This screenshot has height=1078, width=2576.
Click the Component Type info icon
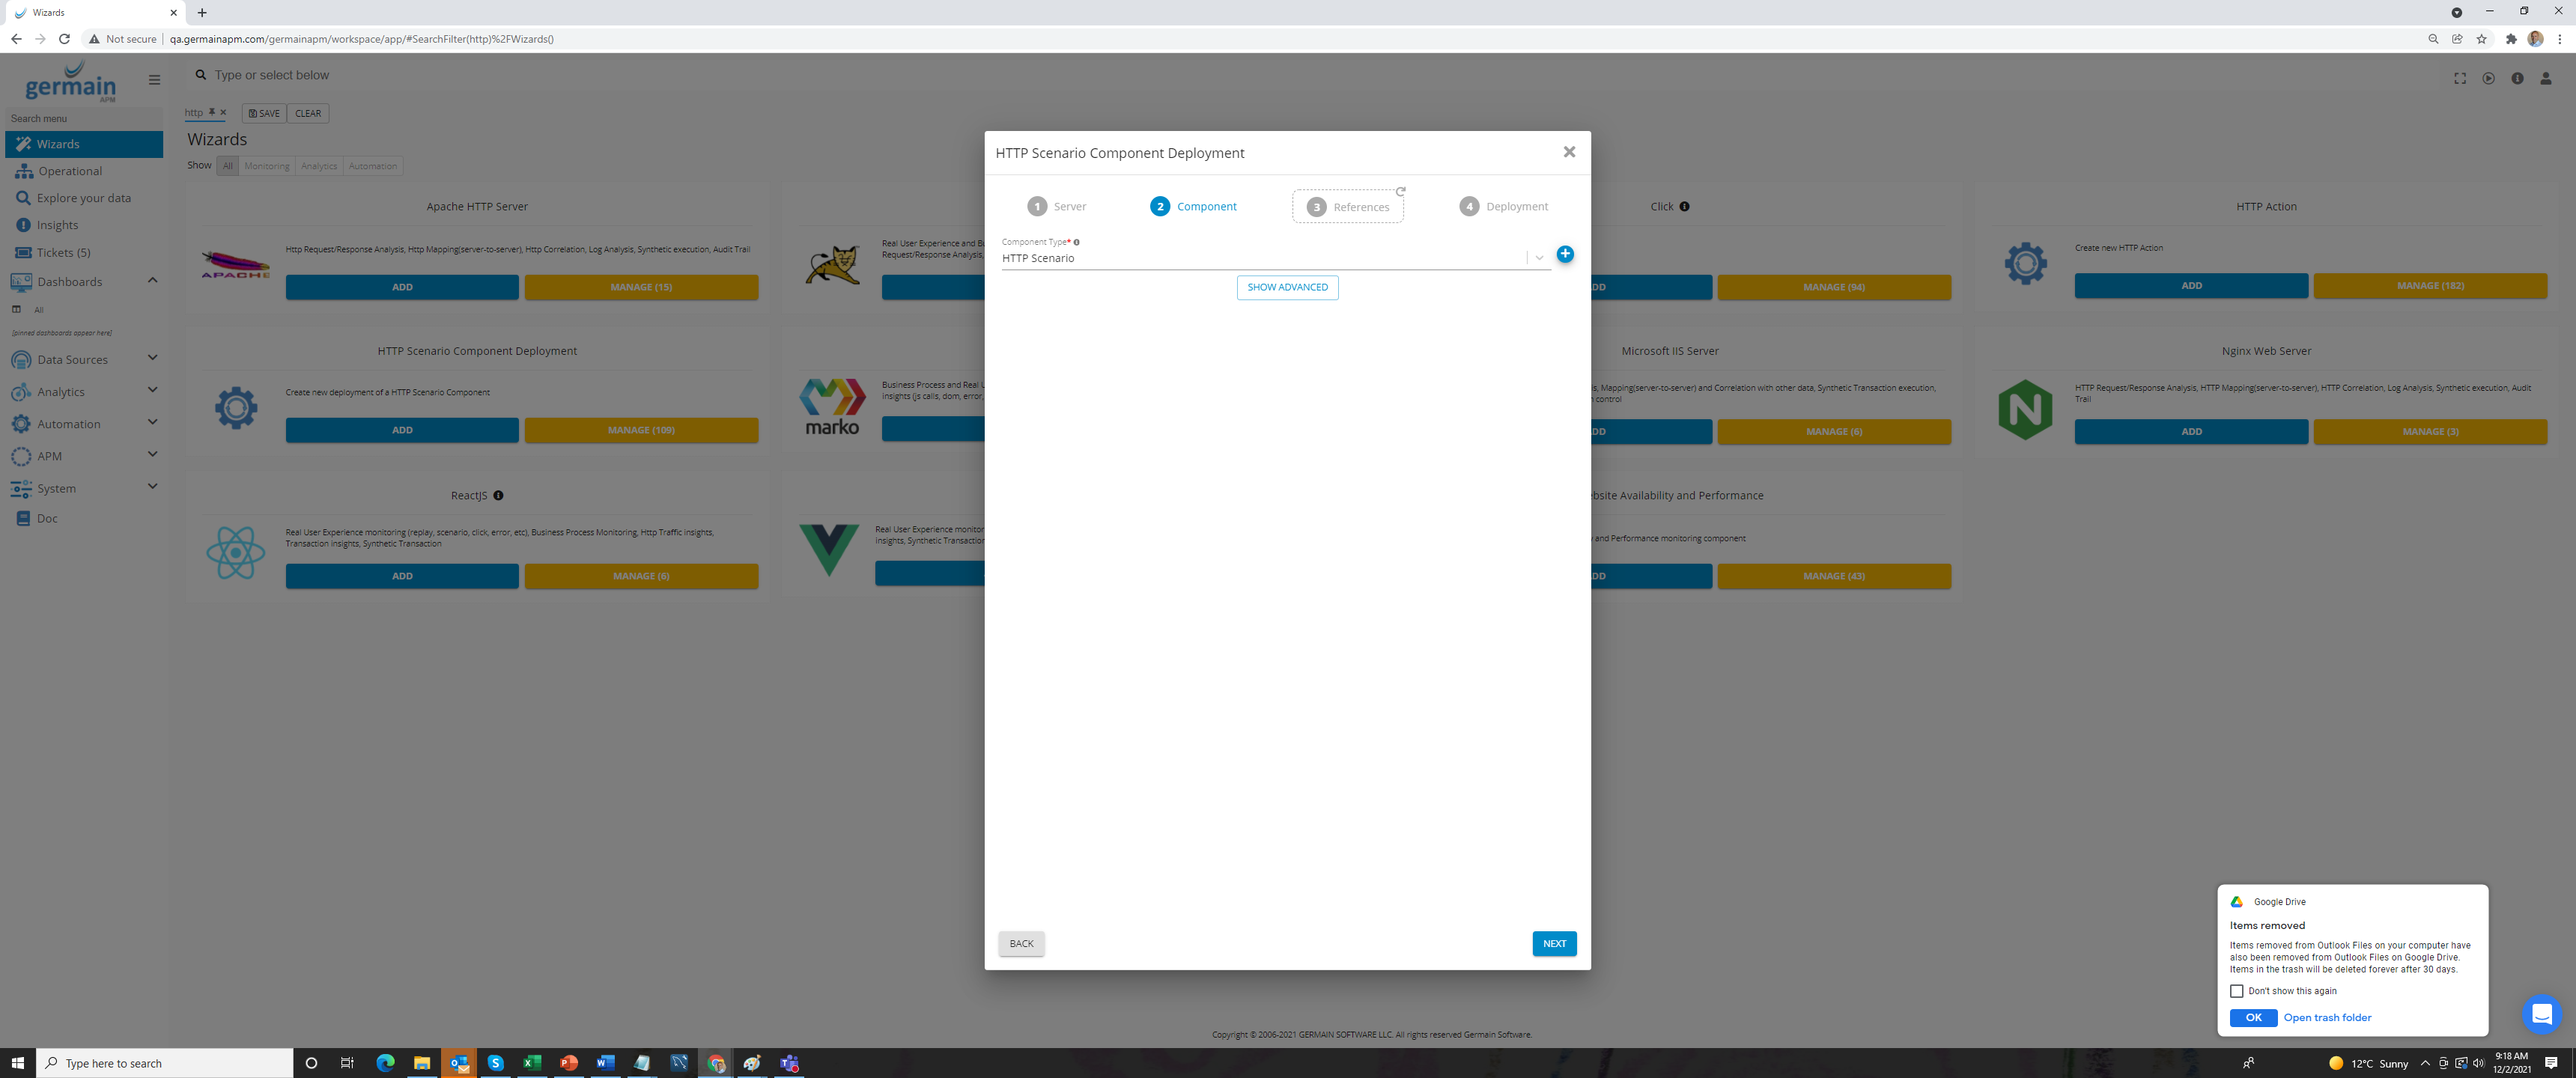tap(1076, 242)
